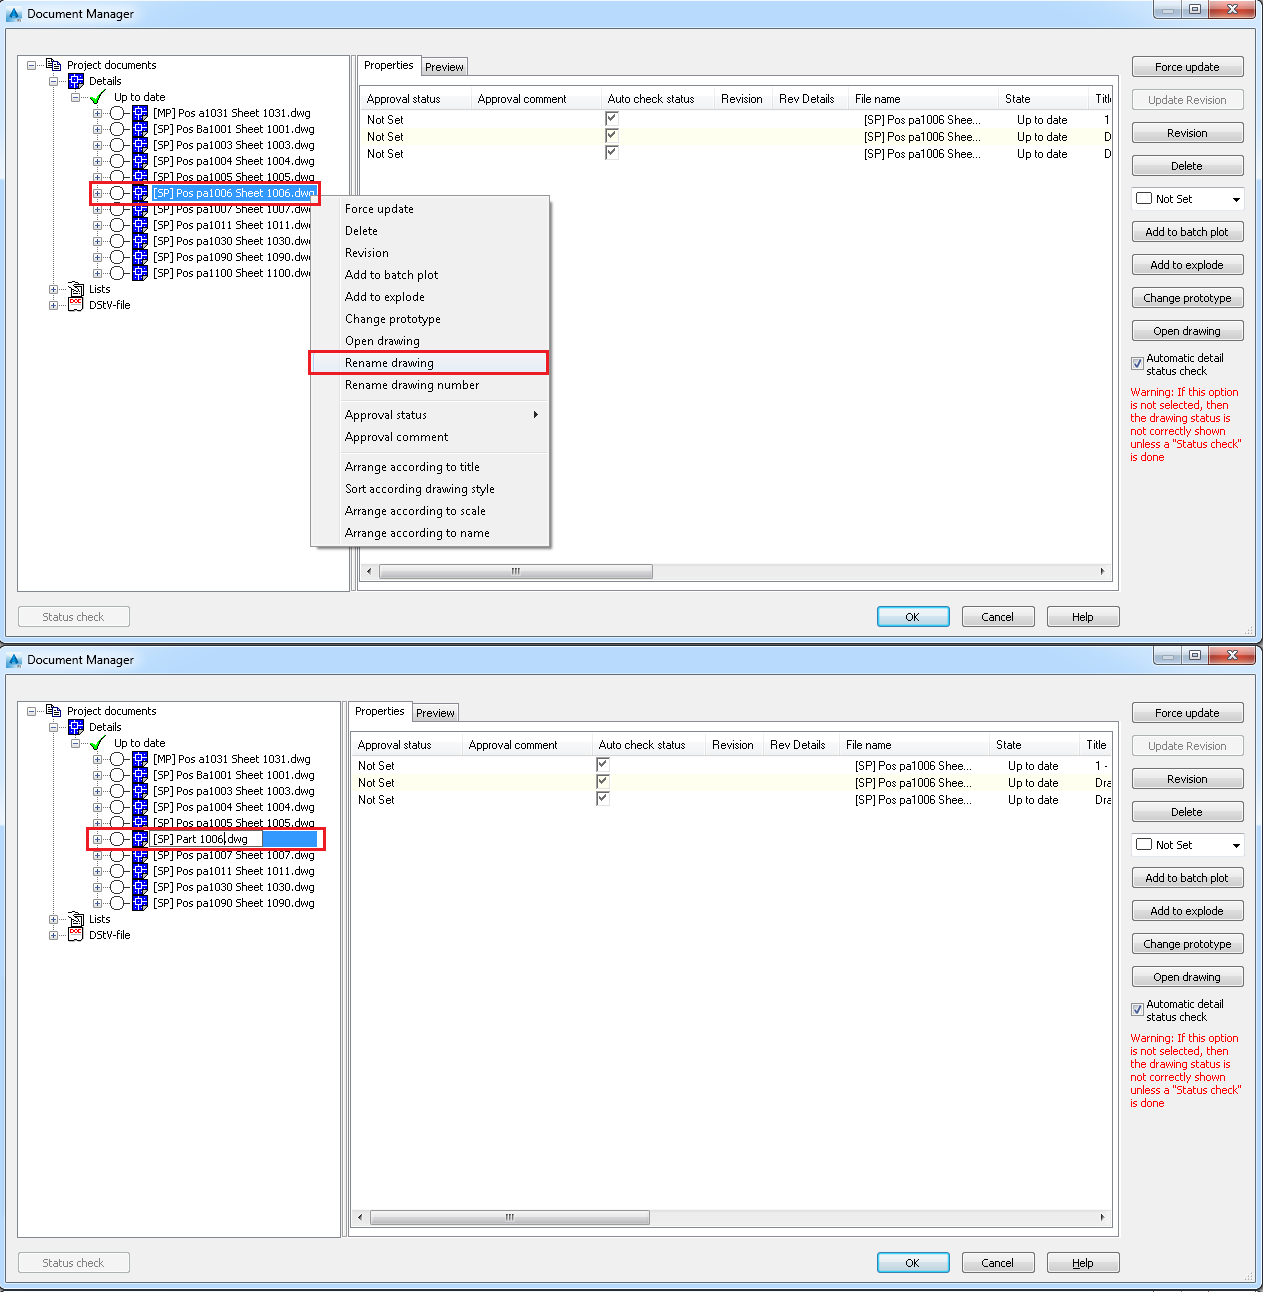Click drawing icon of Pos pa1100 in upper window
Image resolution: width=1264 pixels, height=1292 pixels.
pos(140,273)
